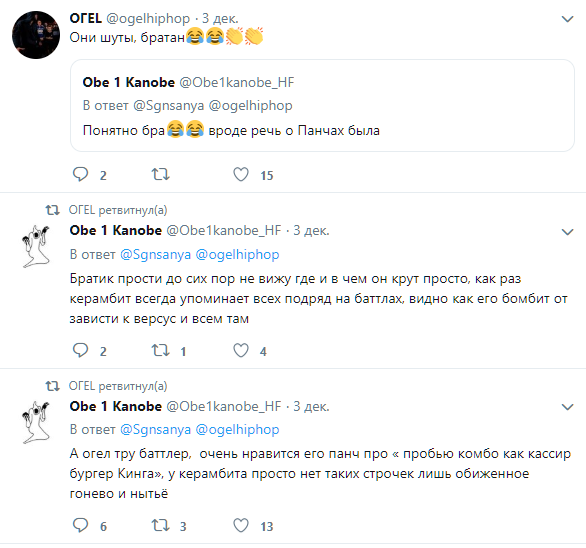Open the options chevron on ОГЕL's tweet

tap(567, 19)
